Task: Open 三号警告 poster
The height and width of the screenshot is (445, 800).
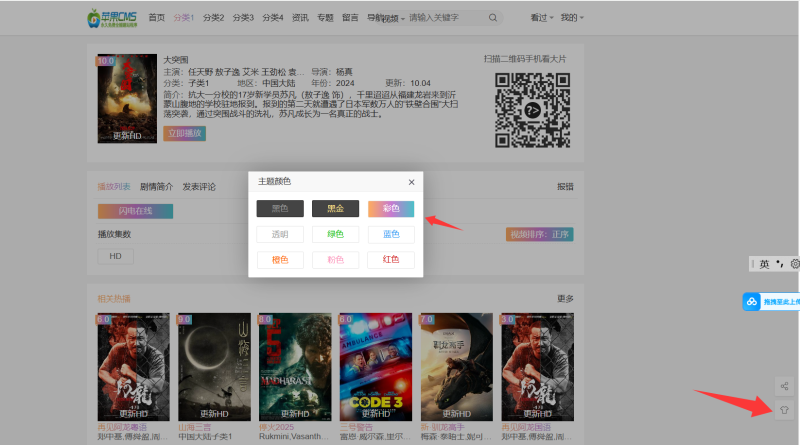Action: pyautogui.click(x=376, y=367)
